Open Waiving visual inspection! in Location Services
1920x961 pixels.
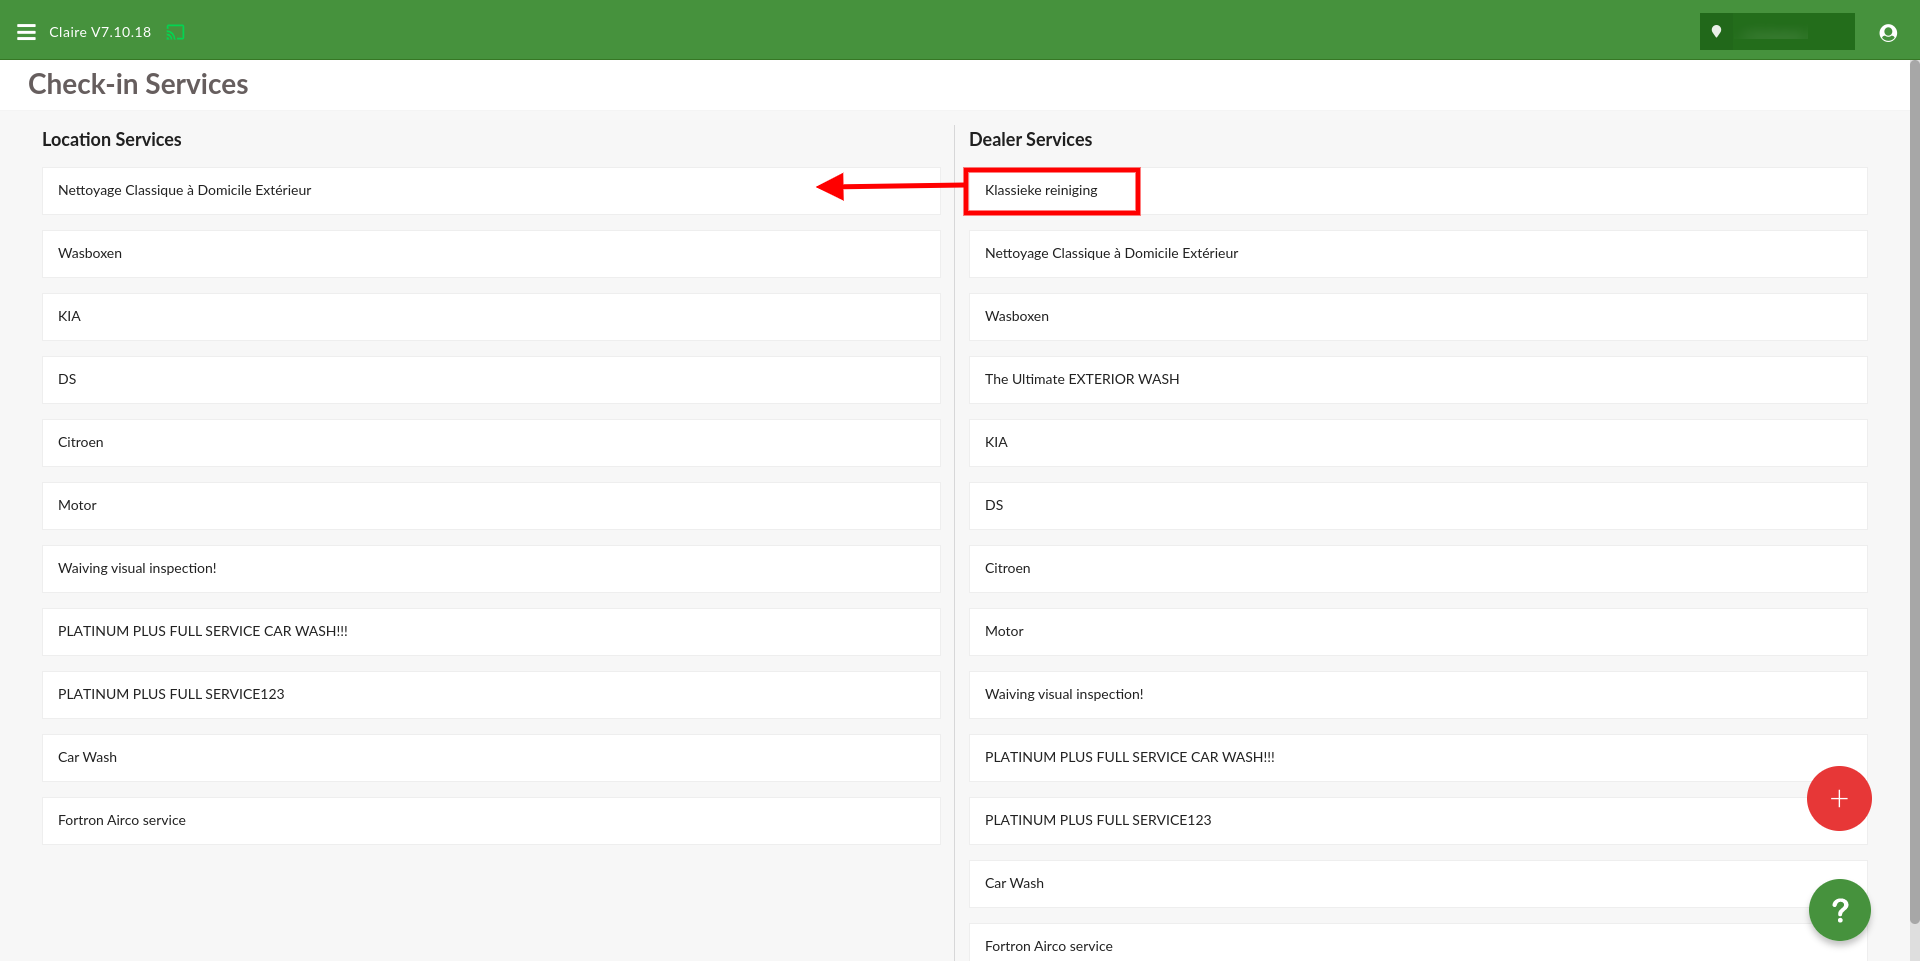[491, 568]
